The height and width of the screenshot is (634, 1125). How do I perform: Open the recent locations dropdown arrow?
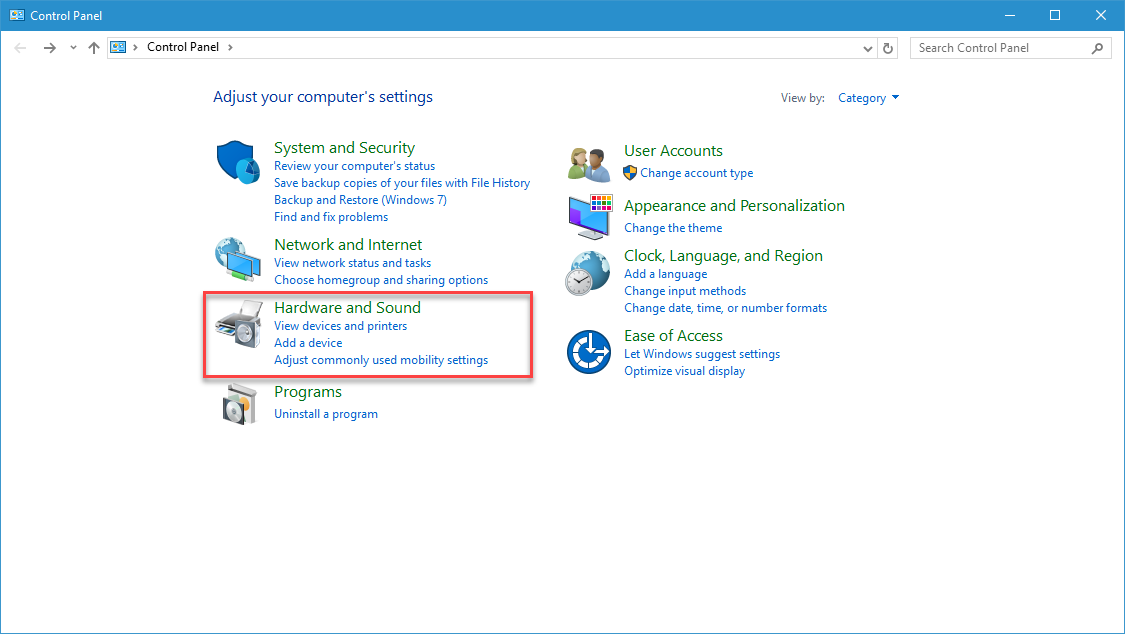[x=73, y=48]
